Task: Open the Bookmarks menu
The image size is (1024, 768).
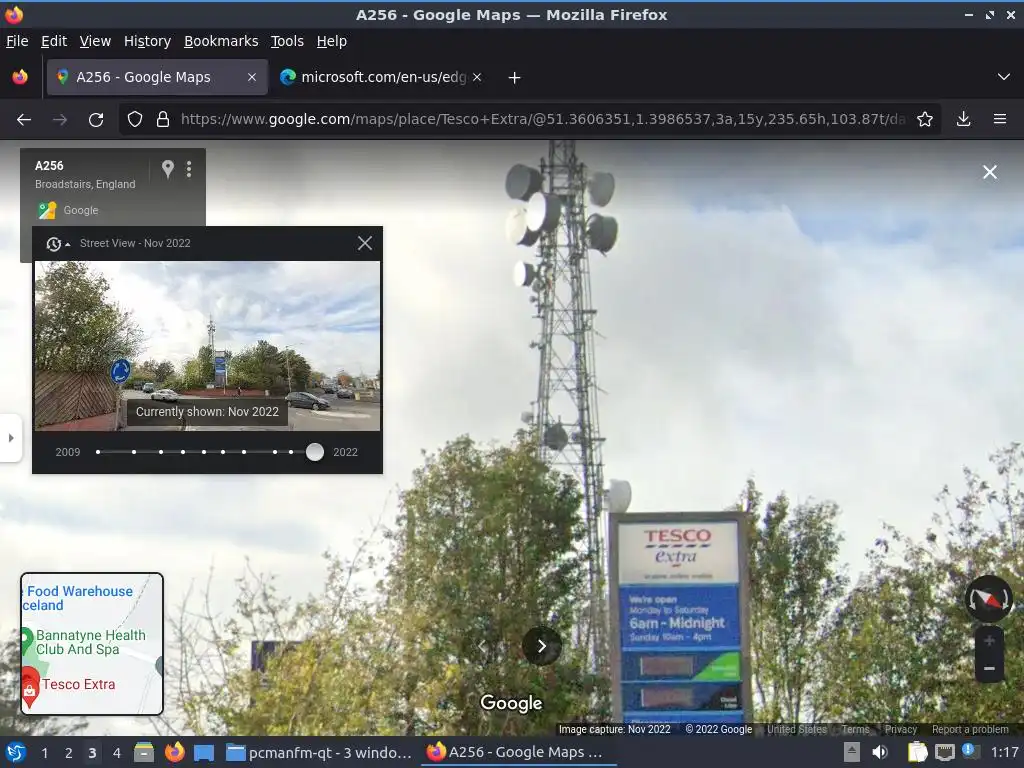Action: [221, 41]
